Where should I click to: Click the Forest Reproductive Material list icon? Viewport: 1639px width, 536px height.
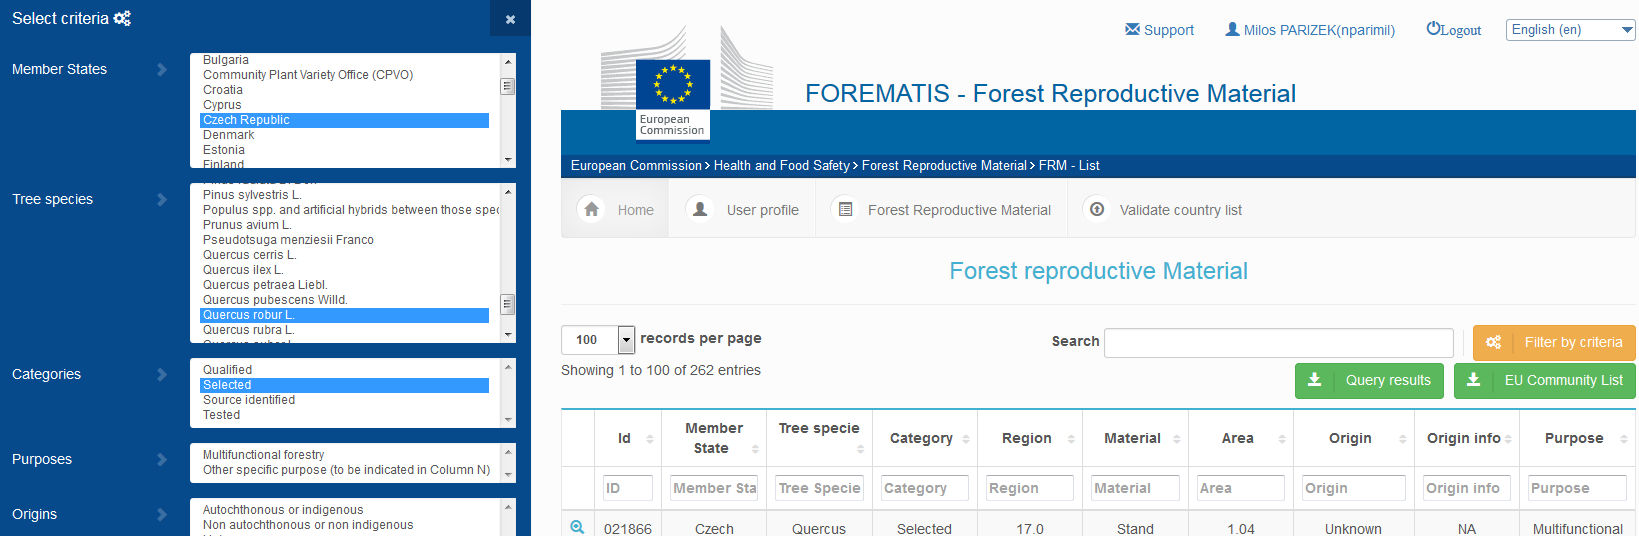coord(845,209)
